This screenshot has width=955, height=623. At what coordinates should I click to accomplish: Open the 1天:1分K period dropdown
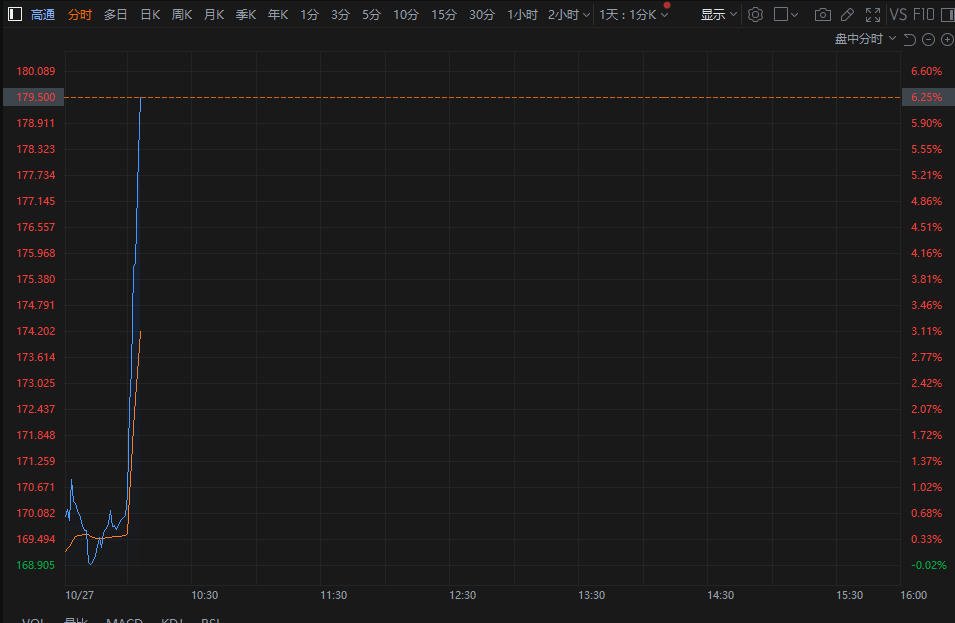[633, 14]
